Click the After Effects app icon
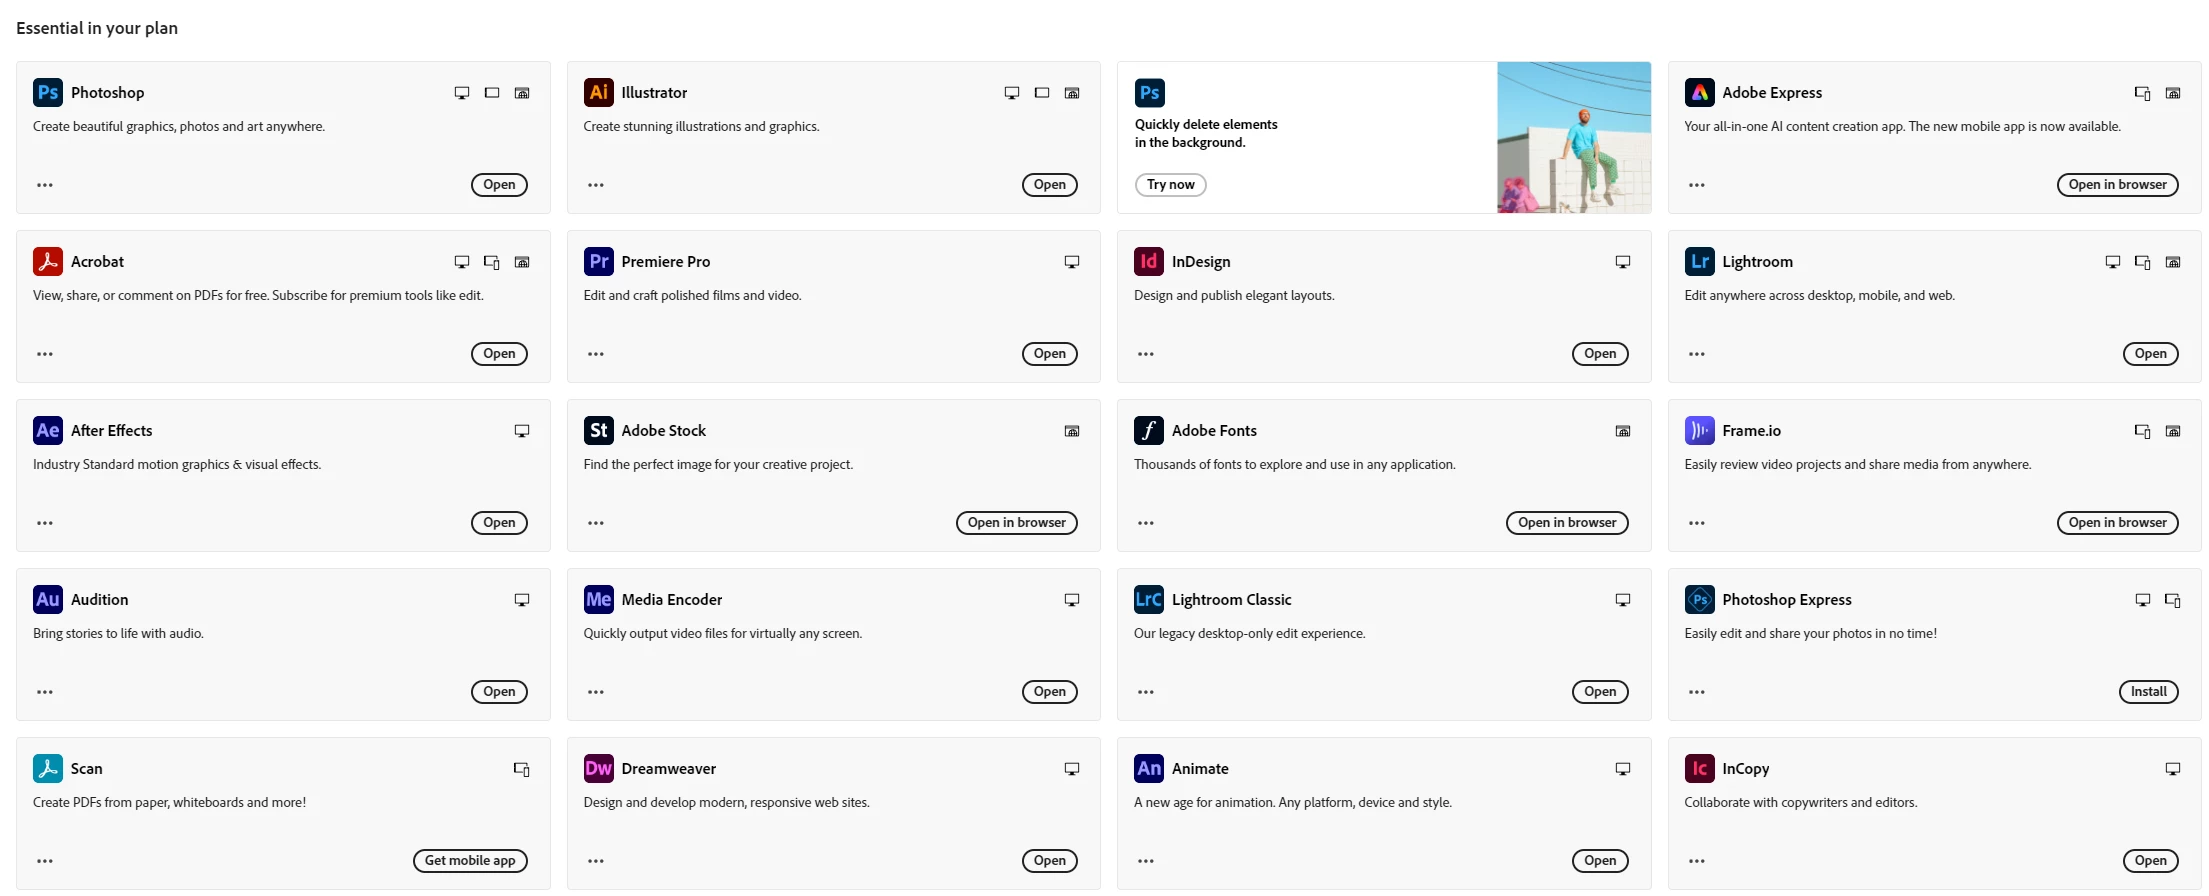Viewport: 2209px width, 896px height. pyautogui.click(x=47, y=430)
